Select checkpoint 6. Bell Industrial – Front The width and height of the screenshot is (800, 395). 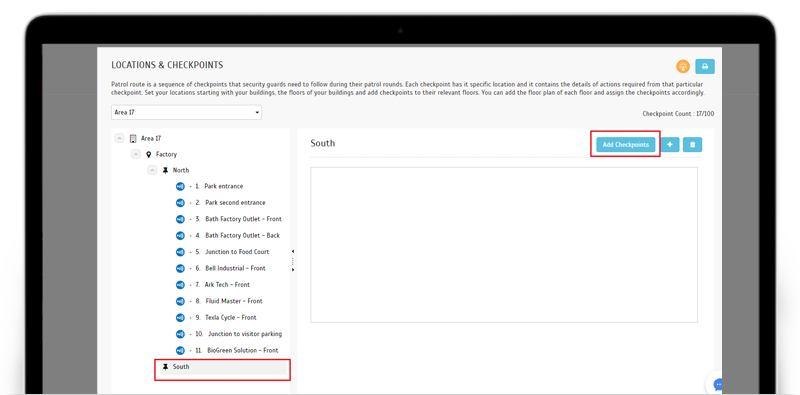(x=230, y=268)
